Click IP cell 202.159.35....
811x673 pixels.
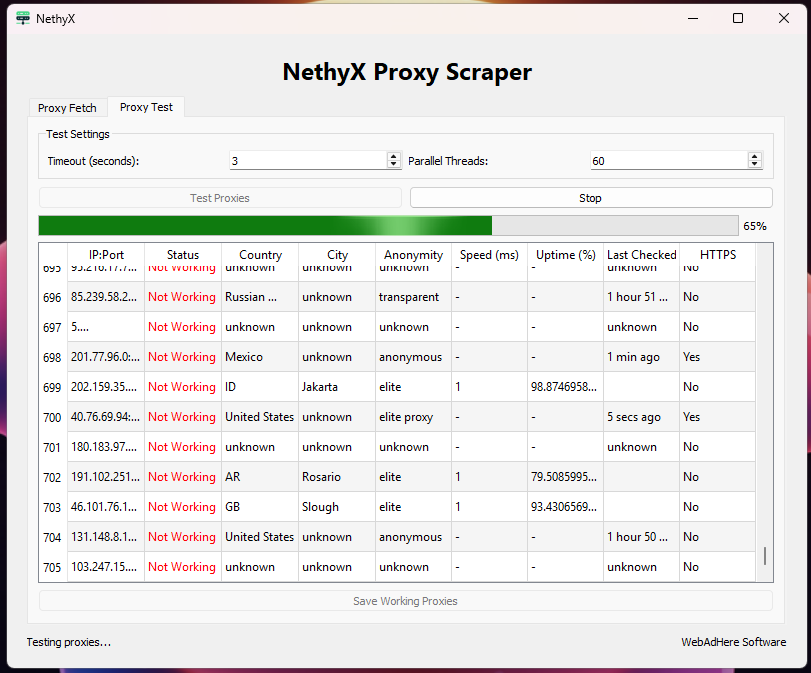click(106, 387)
